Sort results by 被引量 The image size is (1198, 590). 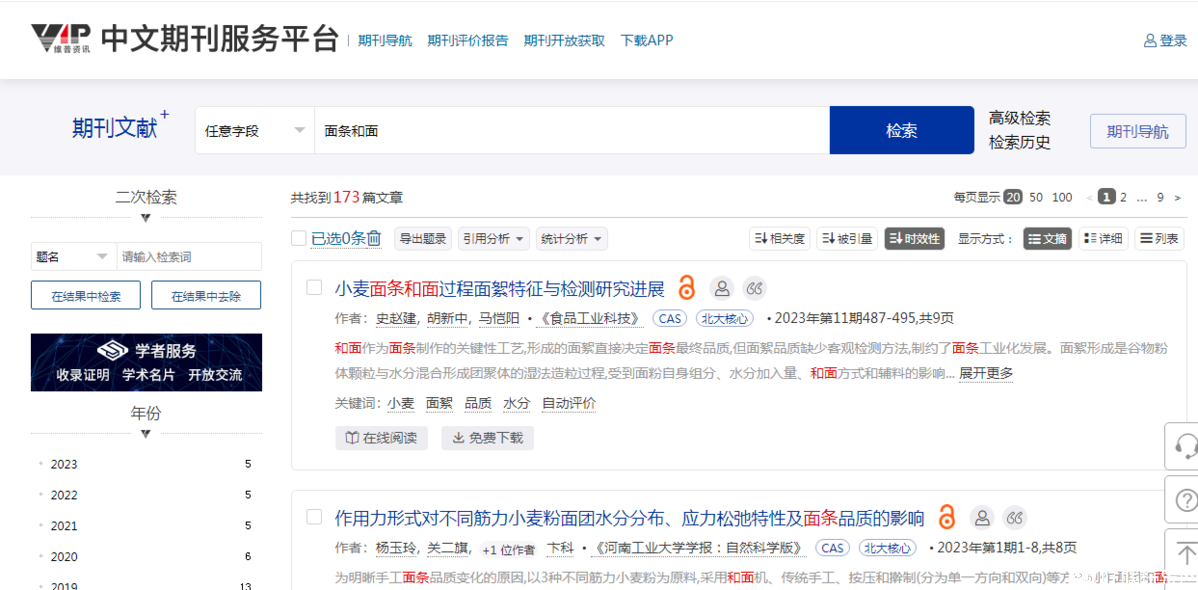coord(847,238)
